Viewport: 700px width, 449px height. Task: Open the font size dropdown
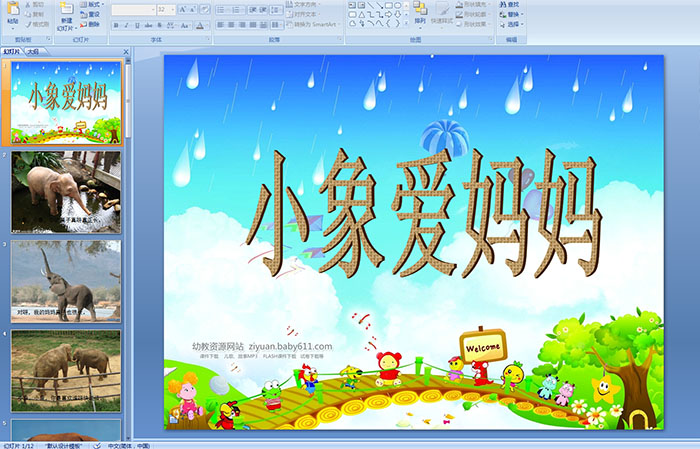coord(173,9)
